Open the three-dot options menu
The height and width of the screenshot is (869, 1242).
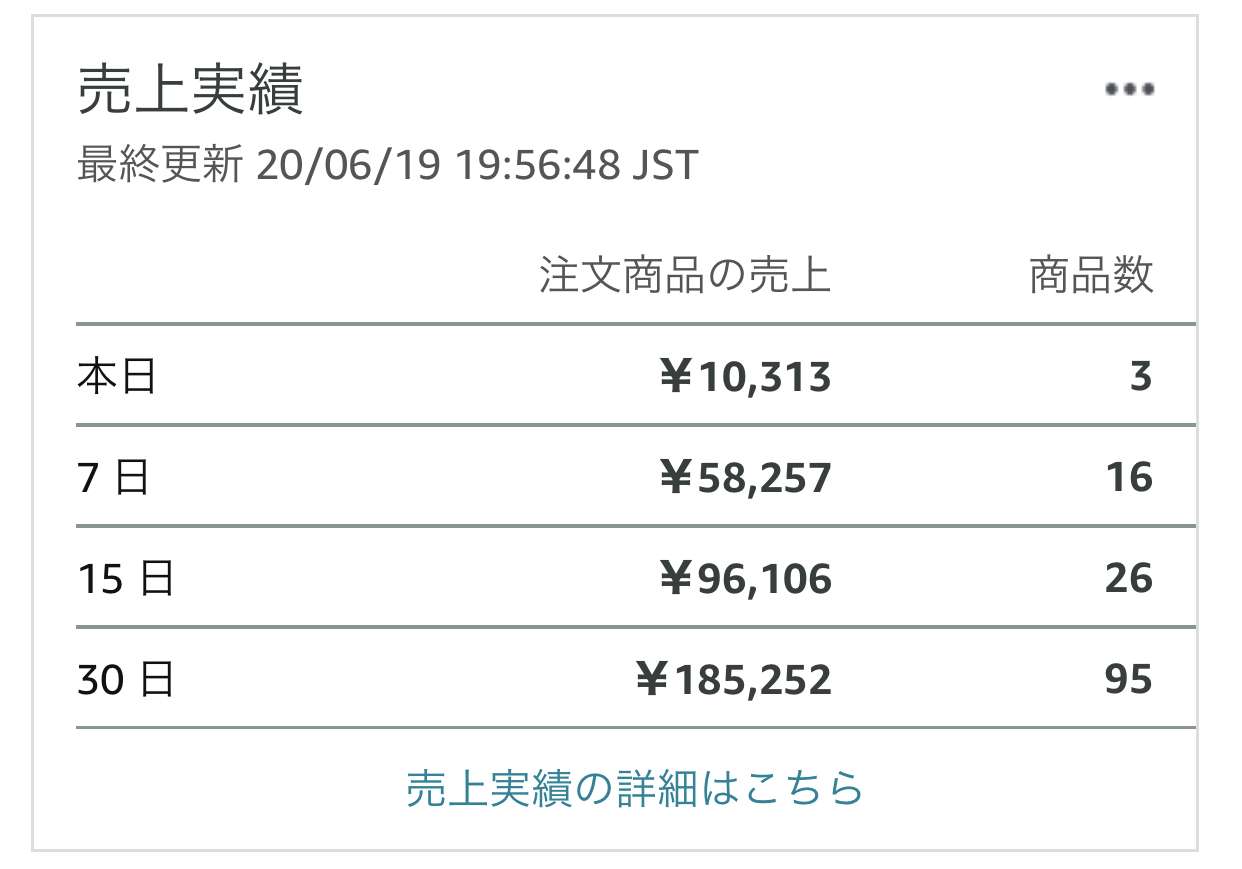[1130, 89]
